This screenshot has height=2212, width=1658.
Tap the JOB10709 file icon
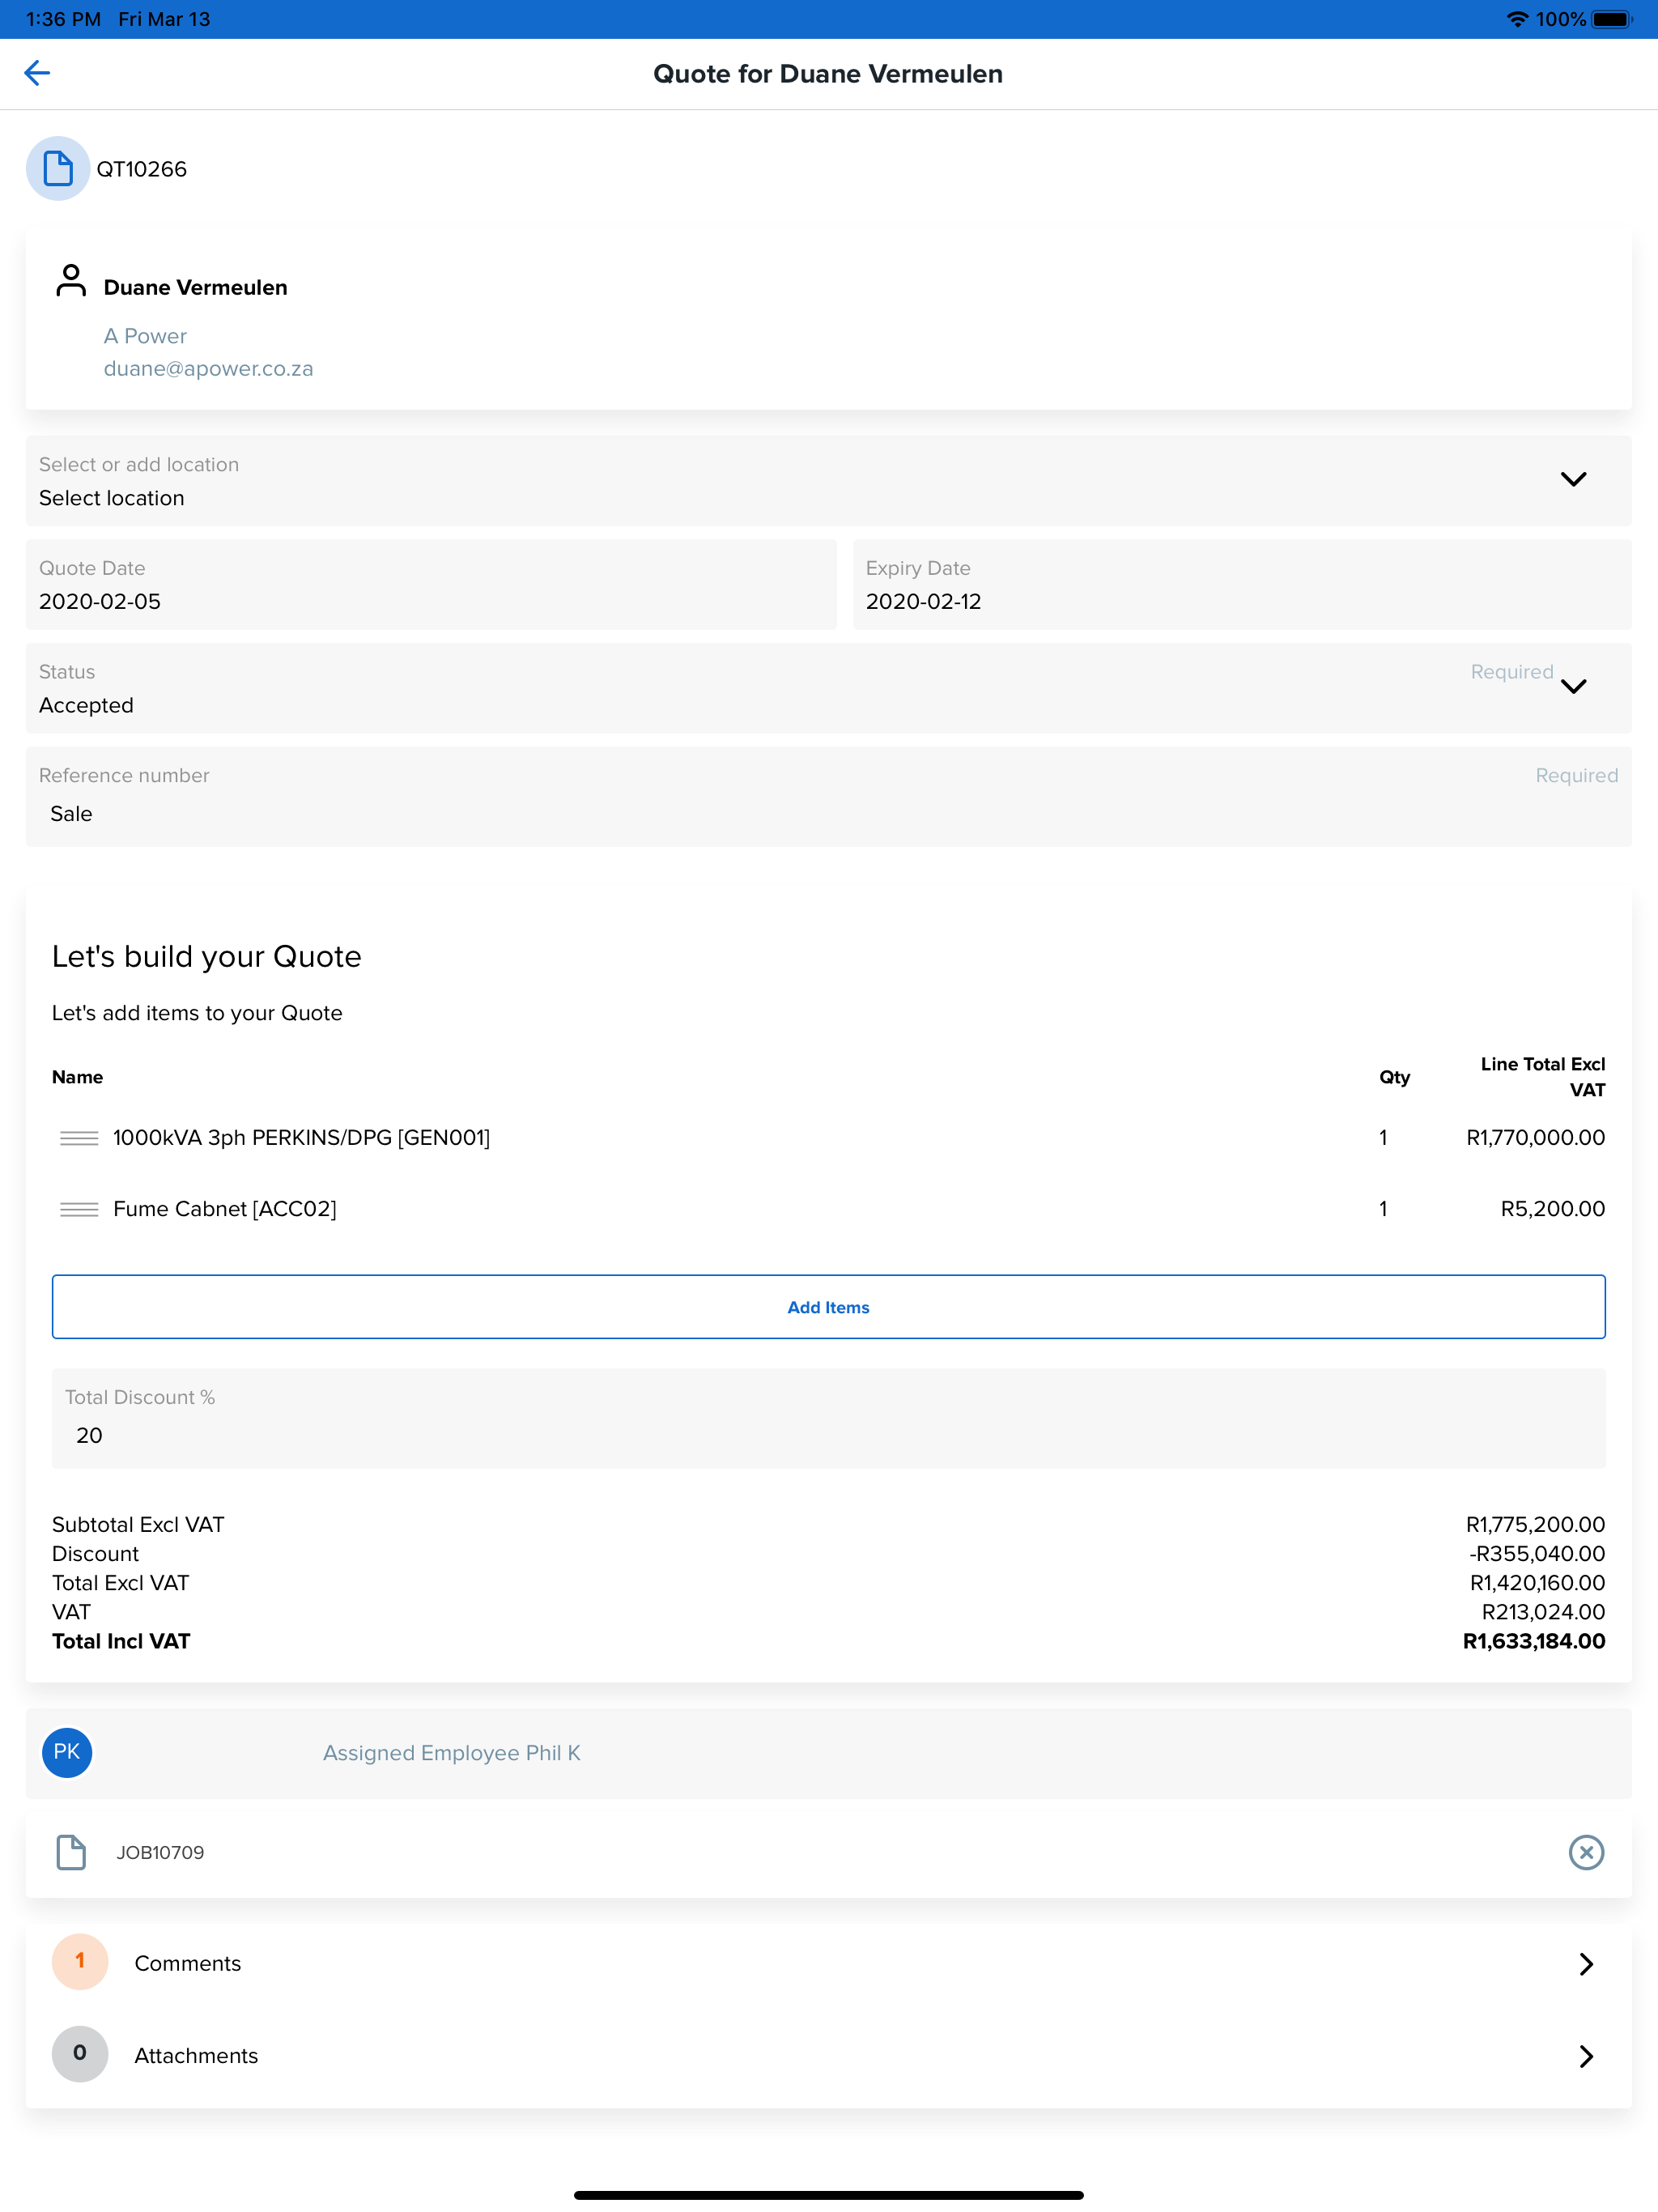(71, 1852)
